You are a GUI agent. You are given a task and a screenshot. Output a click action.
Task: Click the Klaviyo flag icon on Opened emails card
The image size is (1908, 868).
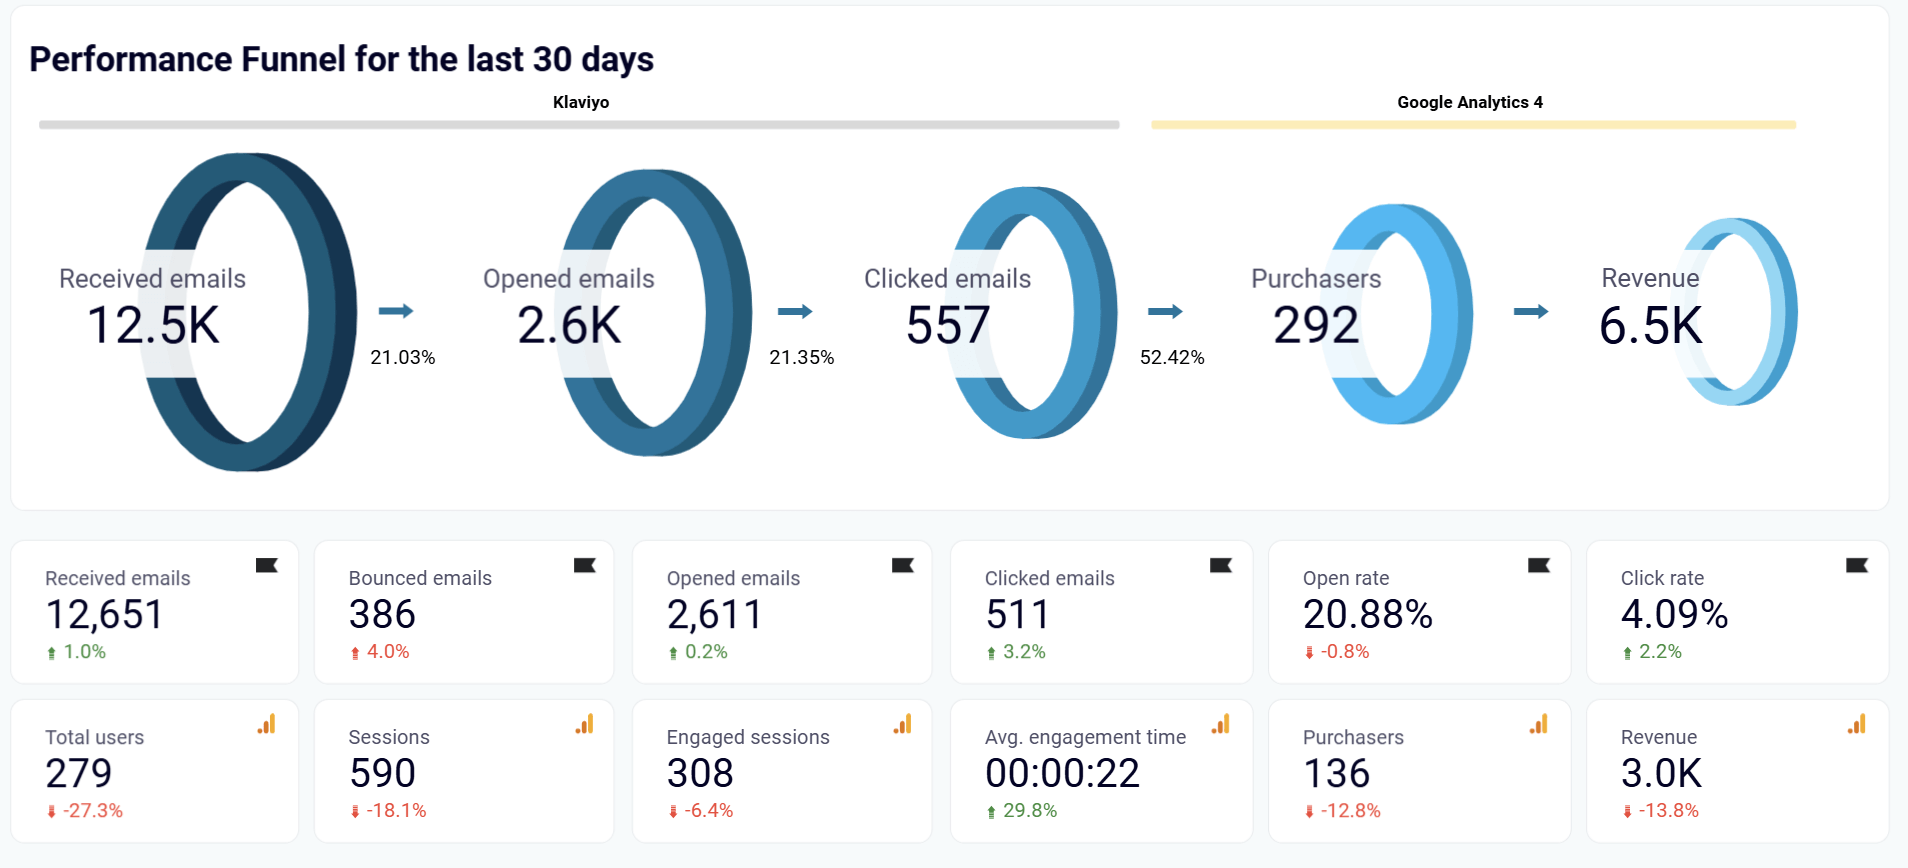(902, 566)
